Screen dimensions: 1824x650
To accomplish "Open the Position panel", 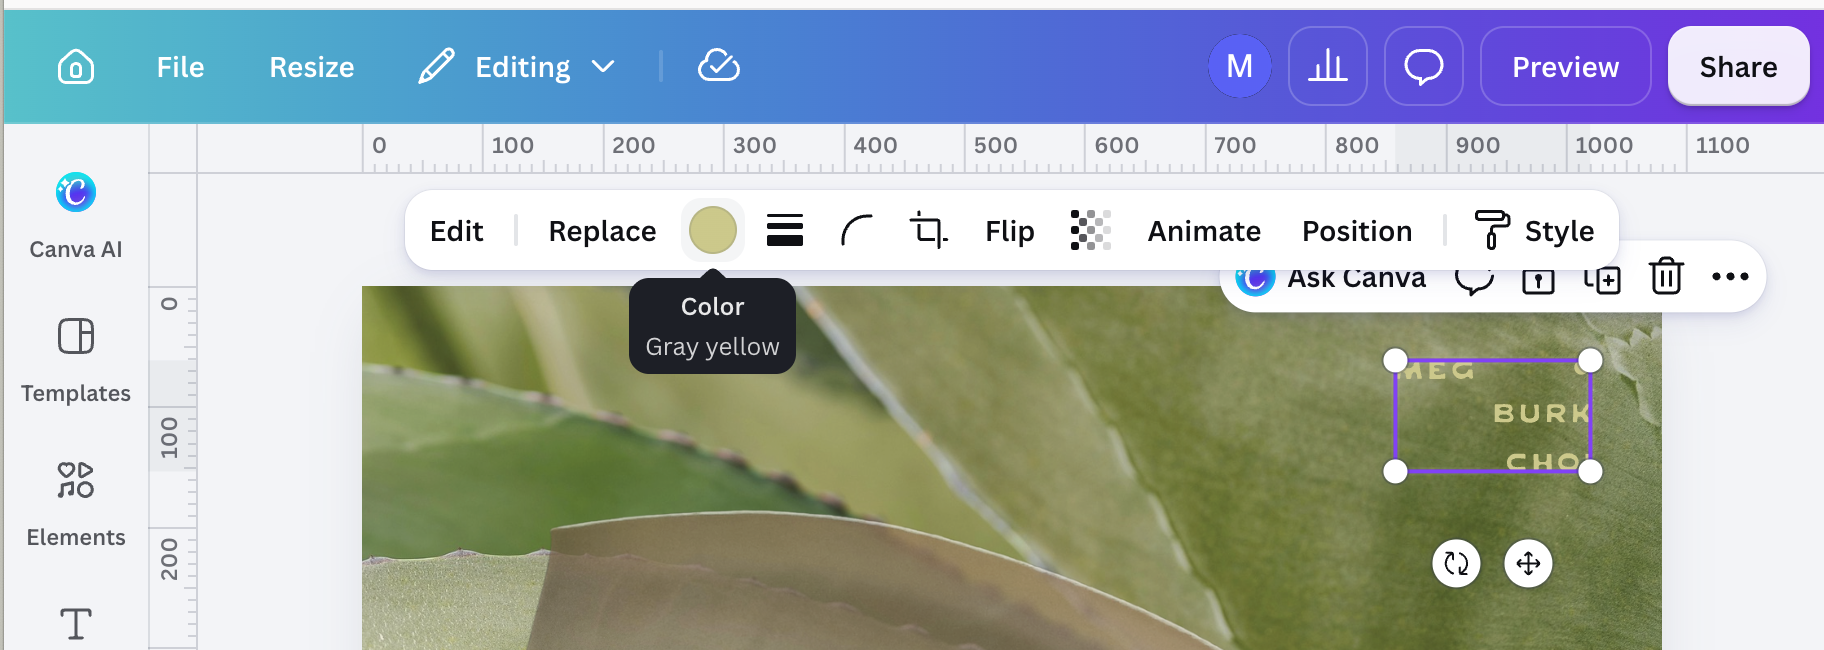I will coord(1357,231).
